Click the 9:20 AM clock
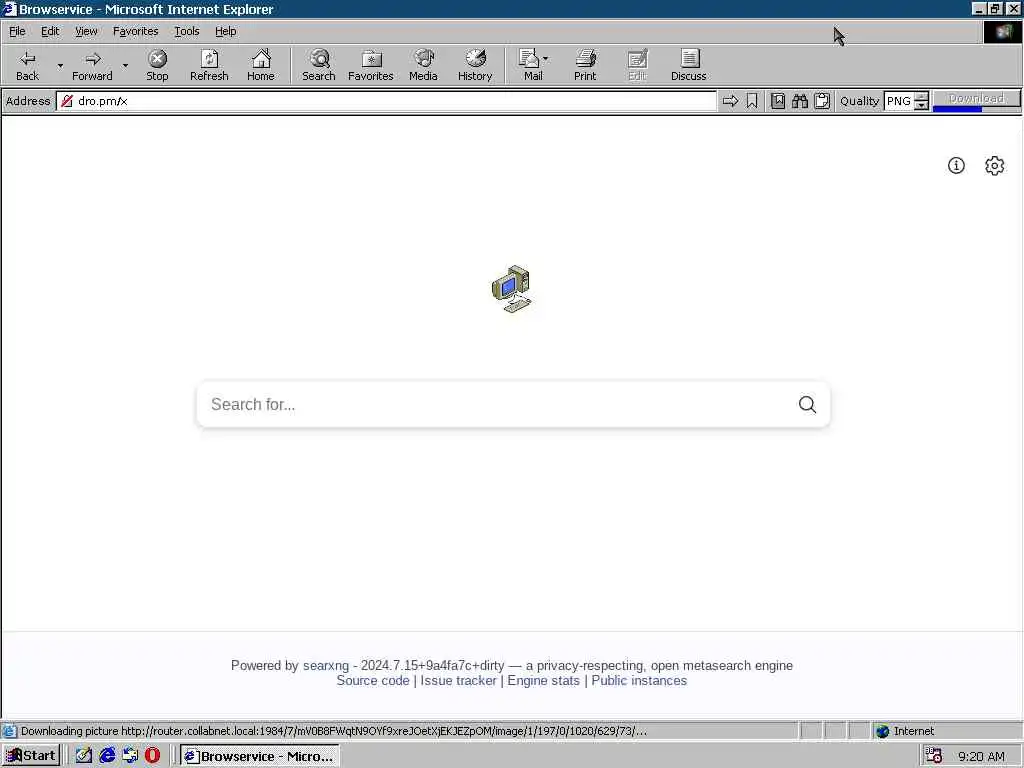 pos(982,756)
